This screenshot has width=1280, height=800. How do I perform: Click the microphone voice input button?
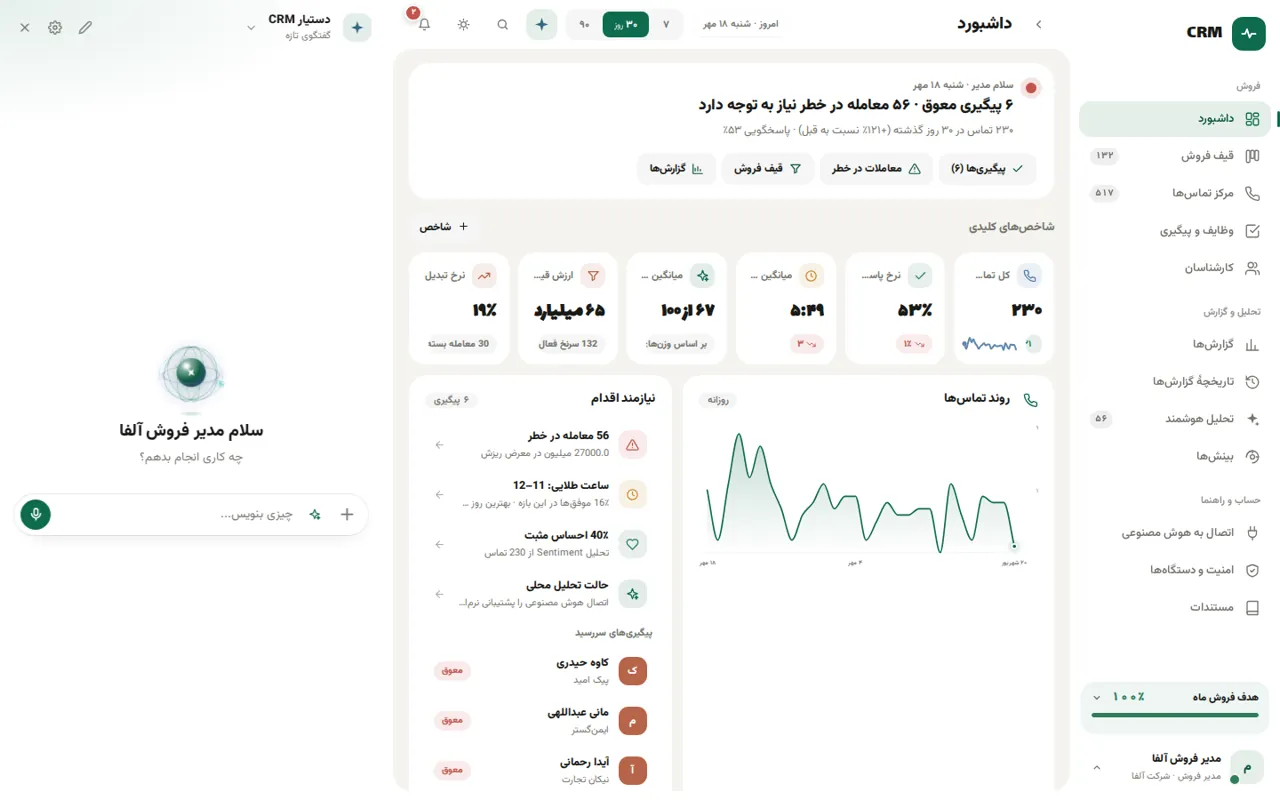pos(36,514)
